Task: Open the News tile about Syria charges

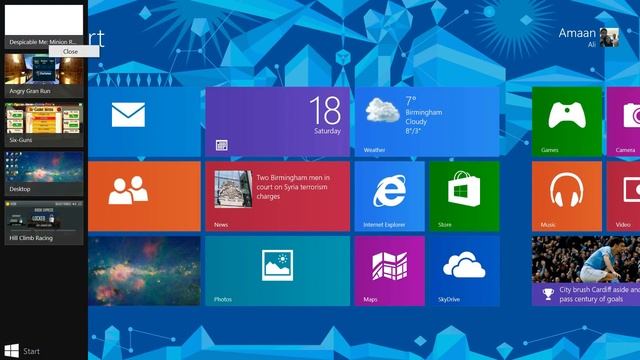Action: pyautogui.click(x=278, y=196)
